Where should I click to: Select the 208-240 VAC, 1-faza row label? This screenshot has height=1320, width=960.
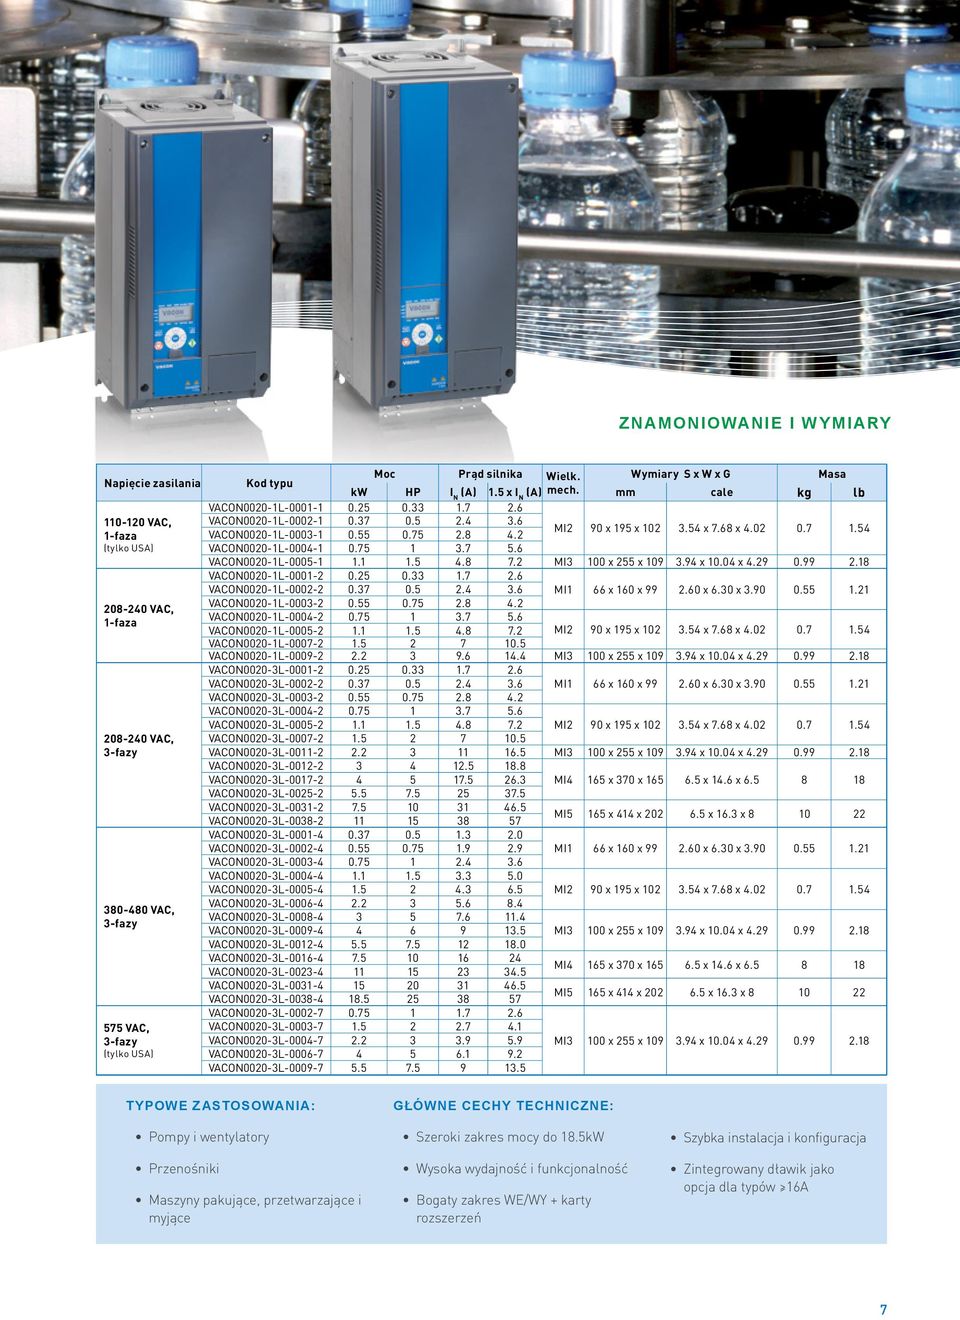click(x=138, y=616)
